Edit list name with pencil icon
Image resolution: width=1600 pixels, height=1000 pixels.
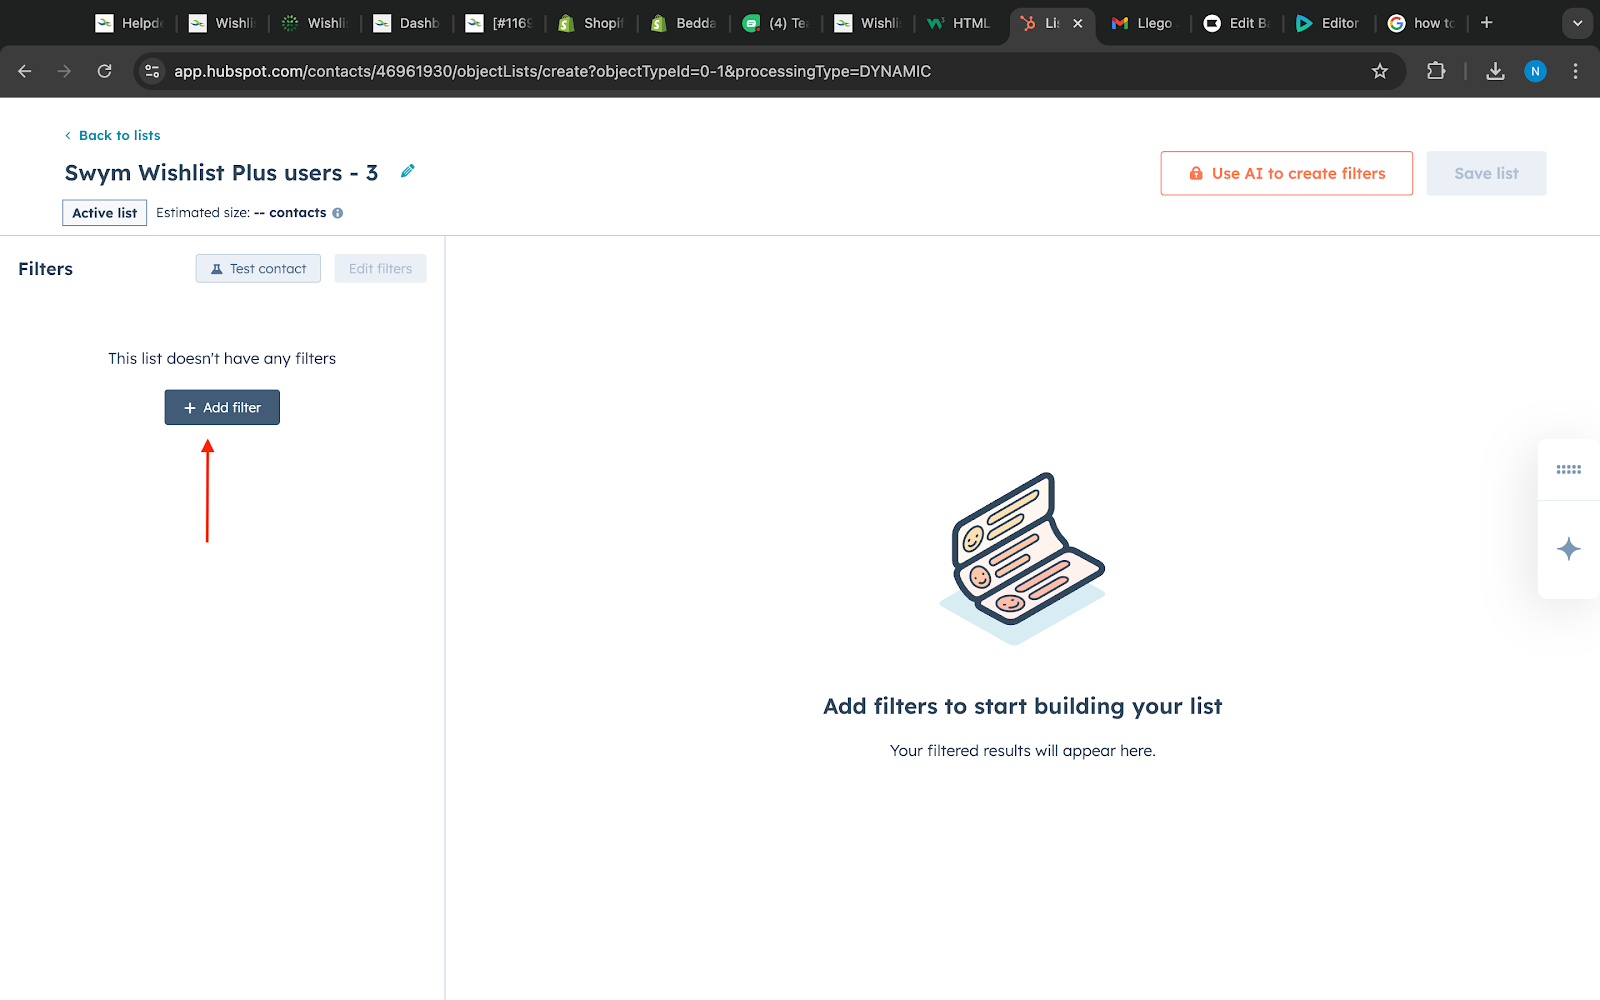point(407,171)
